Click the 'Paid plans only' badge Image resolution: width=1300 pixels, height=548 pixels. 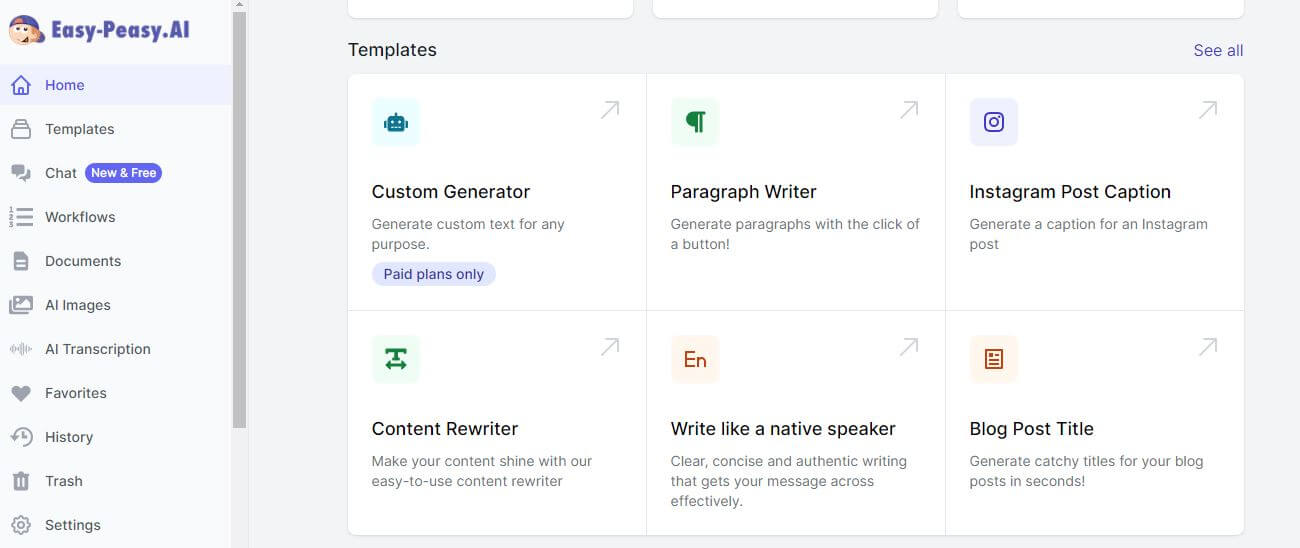433,274
